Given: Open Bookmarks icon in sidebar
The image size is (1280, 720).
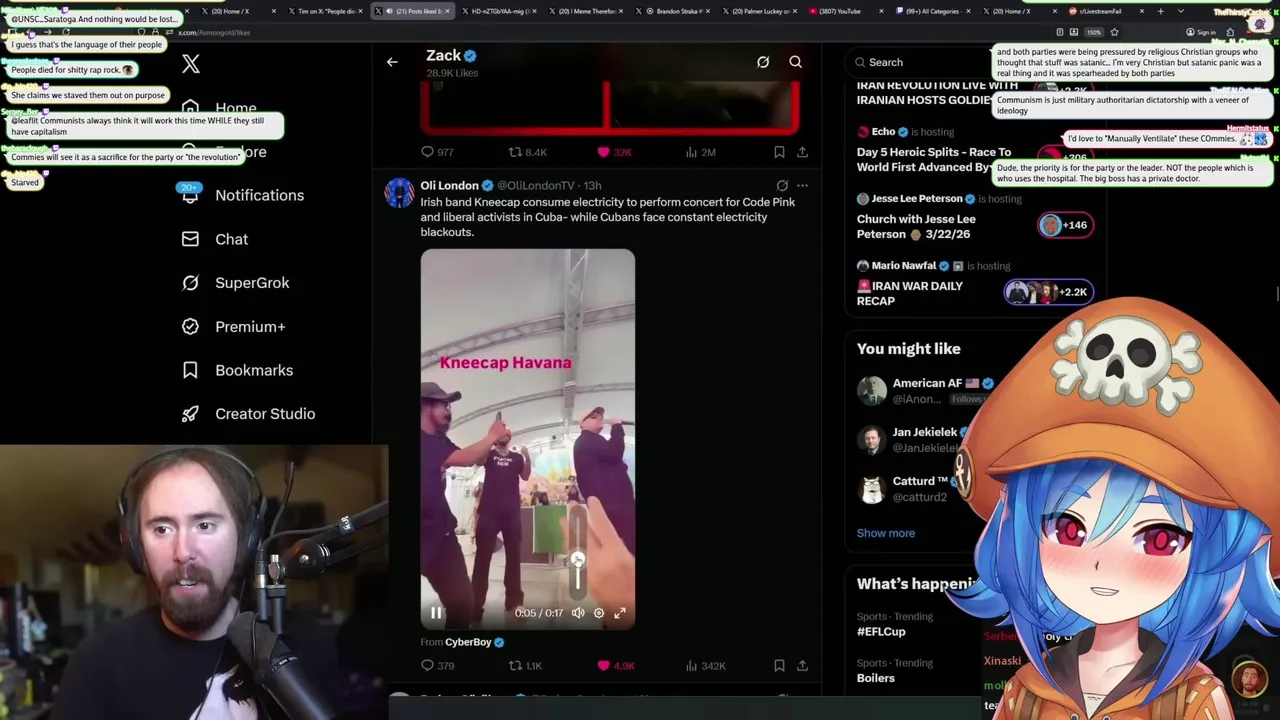Looking at the screenshot, I should 190,370.
